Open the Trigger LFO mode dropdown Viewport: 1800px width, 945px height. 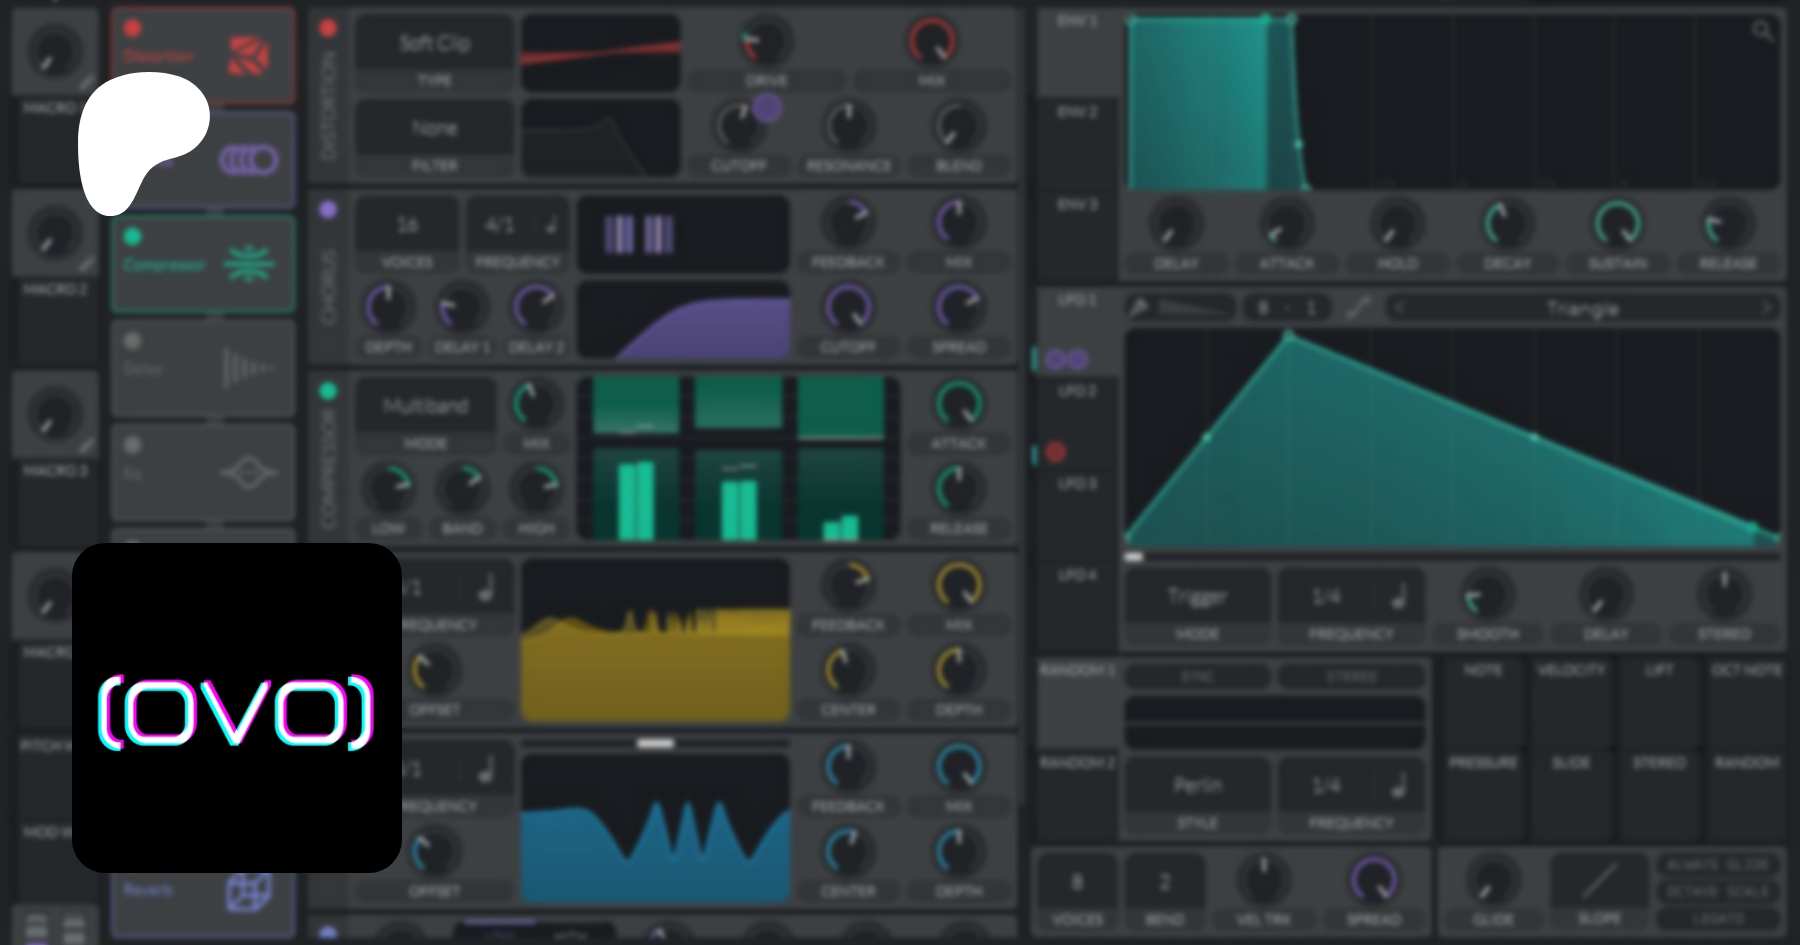click(1197, 597)
